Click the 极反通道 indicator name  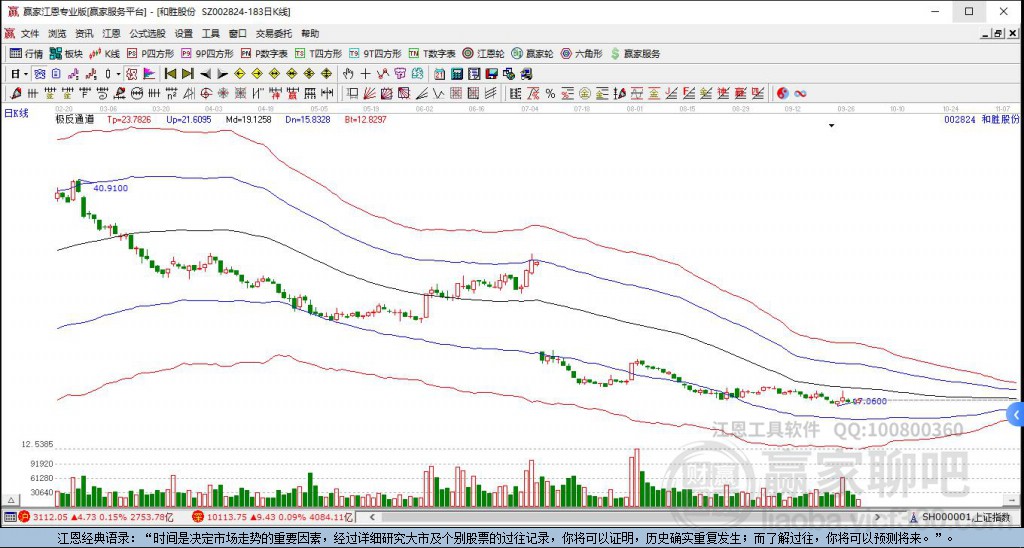click(x=75, y=120)
